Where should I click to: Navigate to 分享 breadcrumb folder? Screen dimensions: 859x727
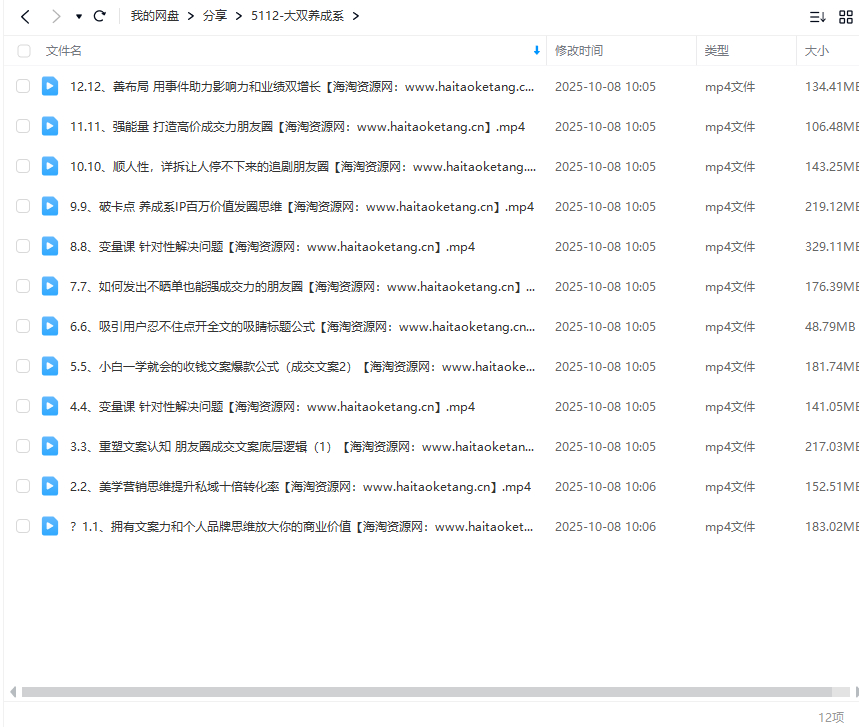[x=214, y=16]
